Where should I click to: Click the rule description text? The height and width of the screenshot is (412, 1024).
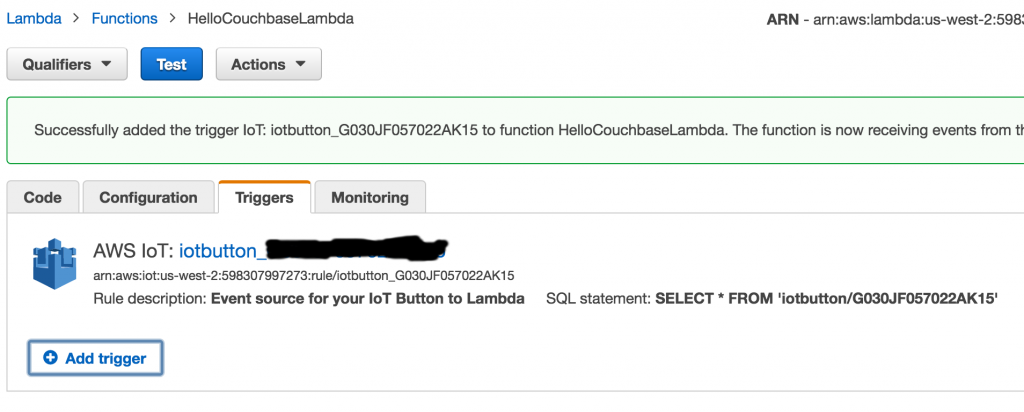368,298
